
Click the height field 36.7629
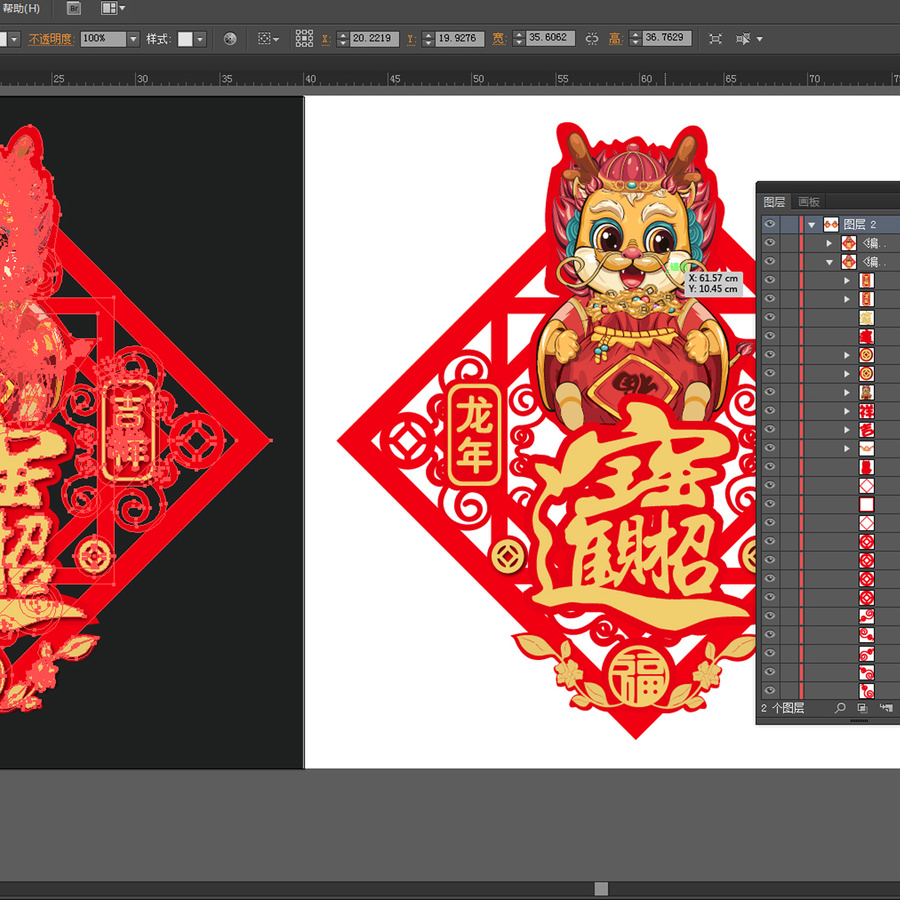[x=667, y=38]
